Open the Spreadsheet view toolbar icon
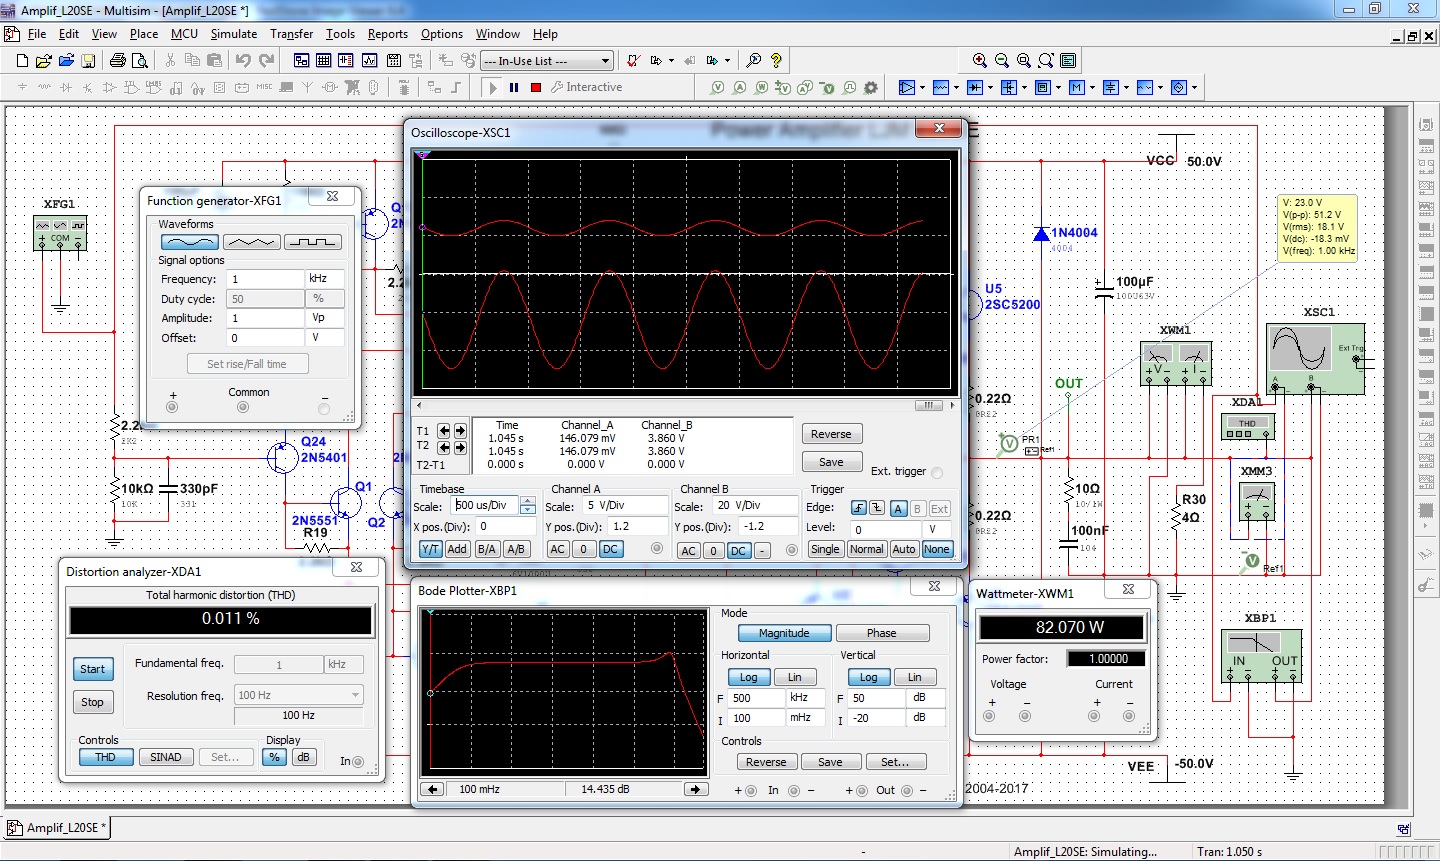Screen dimensions: 1440x861 click(x=323, y=61)
